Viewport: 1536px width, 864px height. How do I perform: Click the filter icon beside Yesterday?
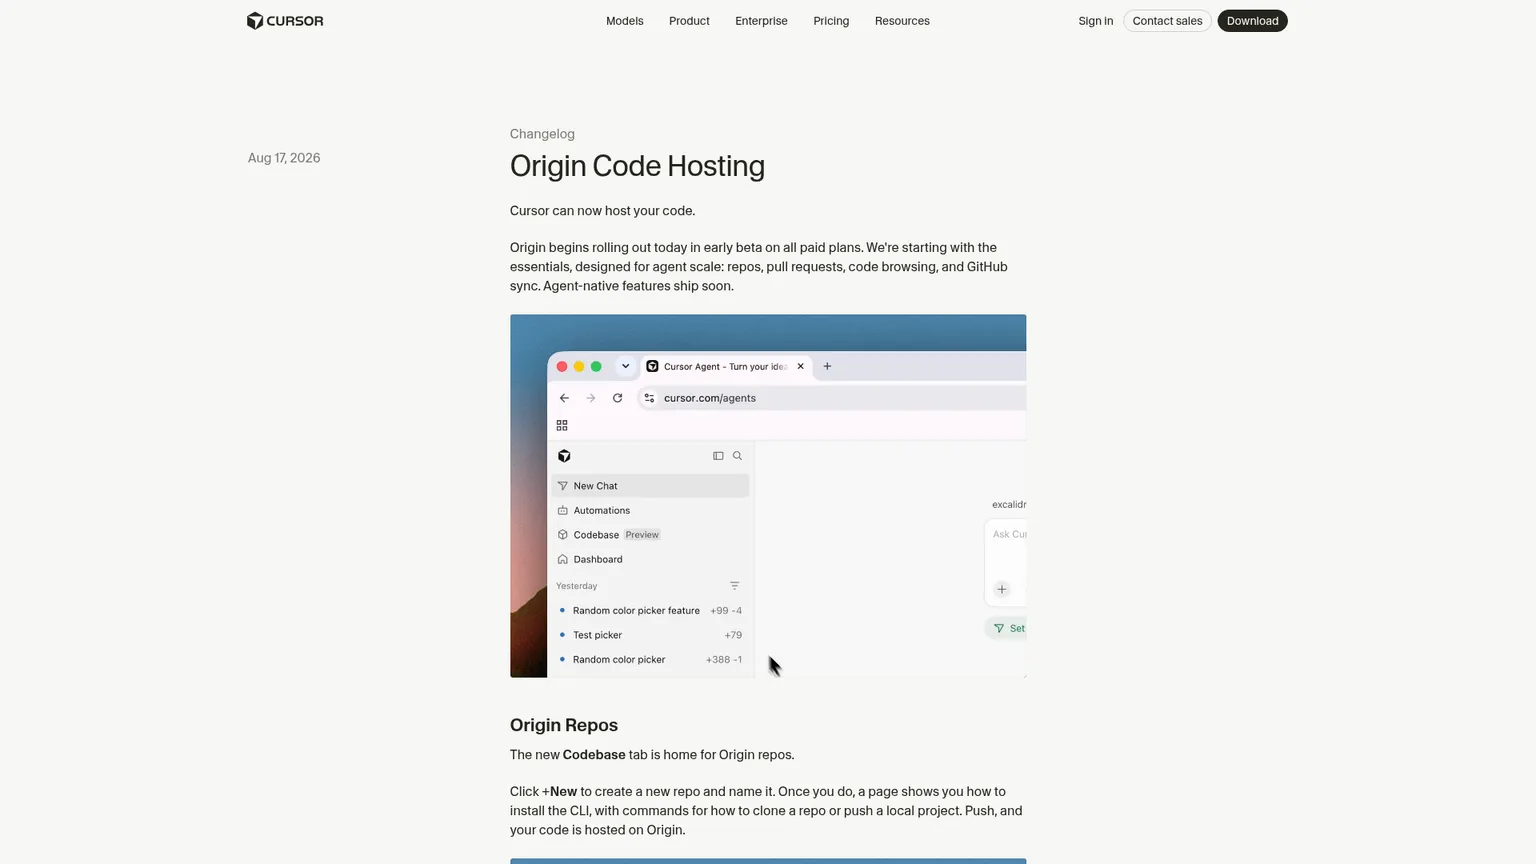coord(734,586)
